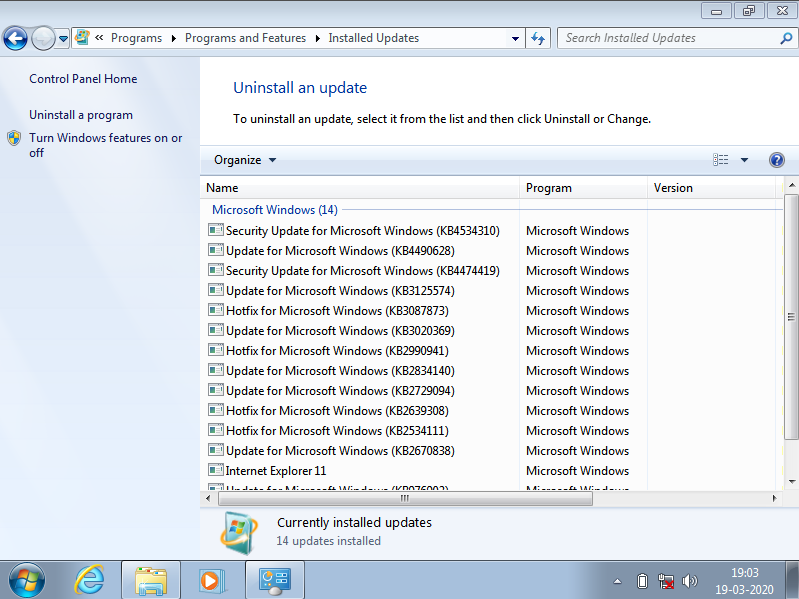Click the change view icon
This screenshot has width=799, height=599.
pos(721,160)
